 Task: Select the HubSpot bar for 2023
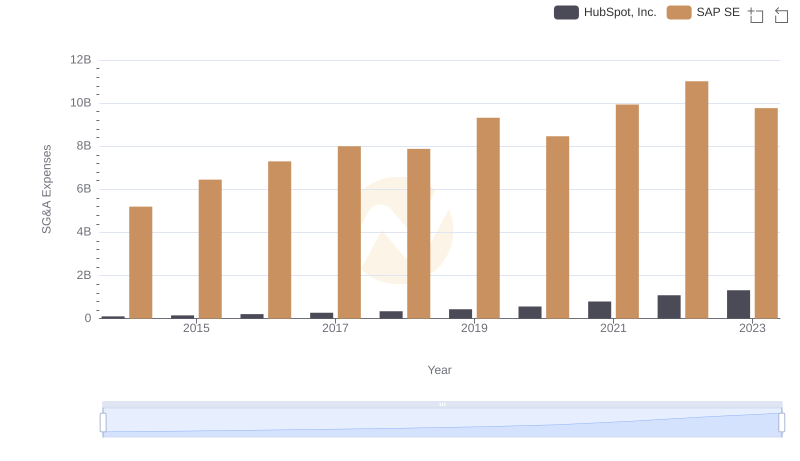[738, 304]
